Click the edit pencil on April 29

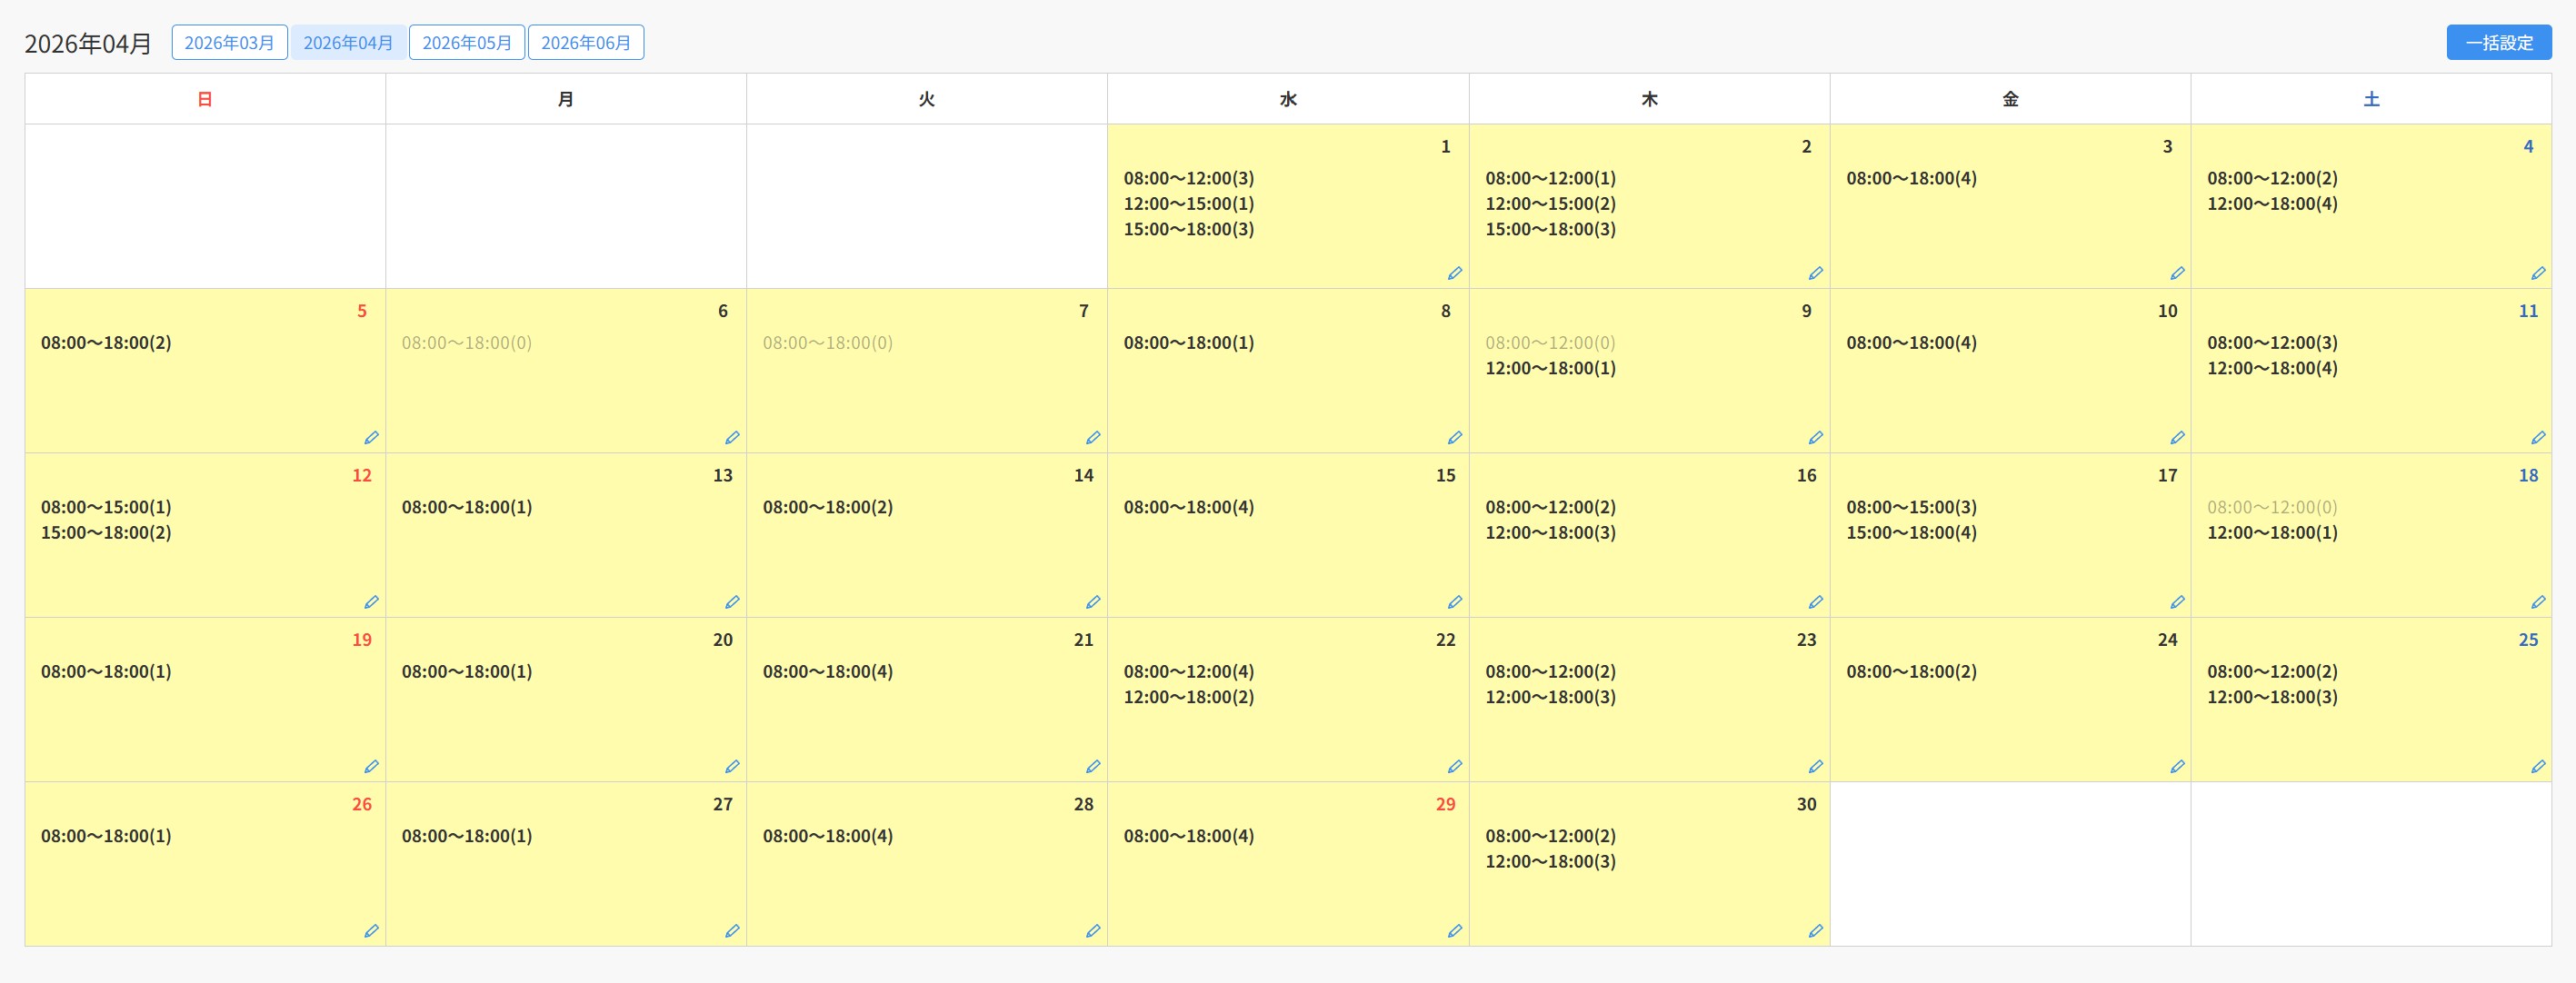point(1454,931)
